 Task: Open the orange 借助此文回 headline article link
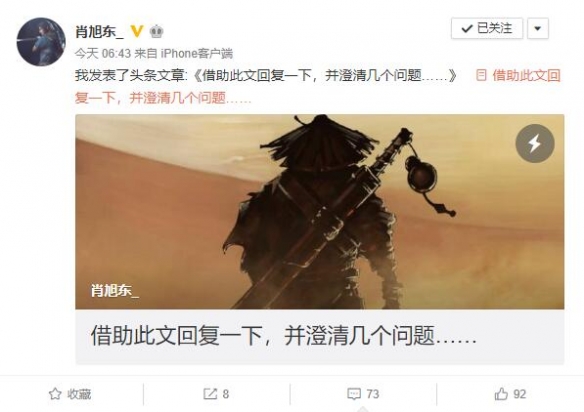click(526, 75)
